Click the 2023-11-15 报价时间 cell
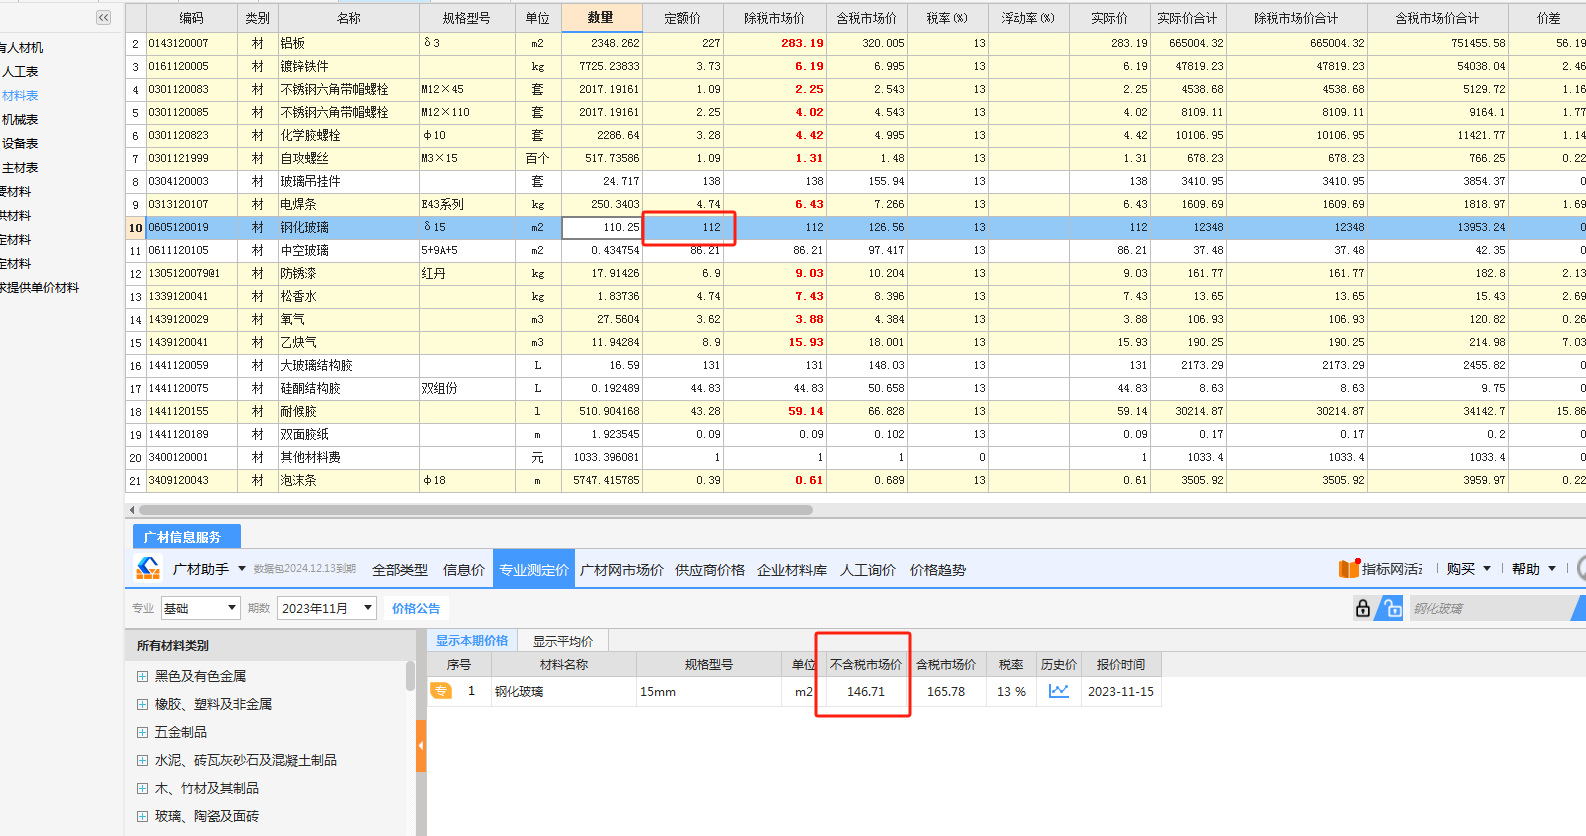 (x=1121, y=691)
